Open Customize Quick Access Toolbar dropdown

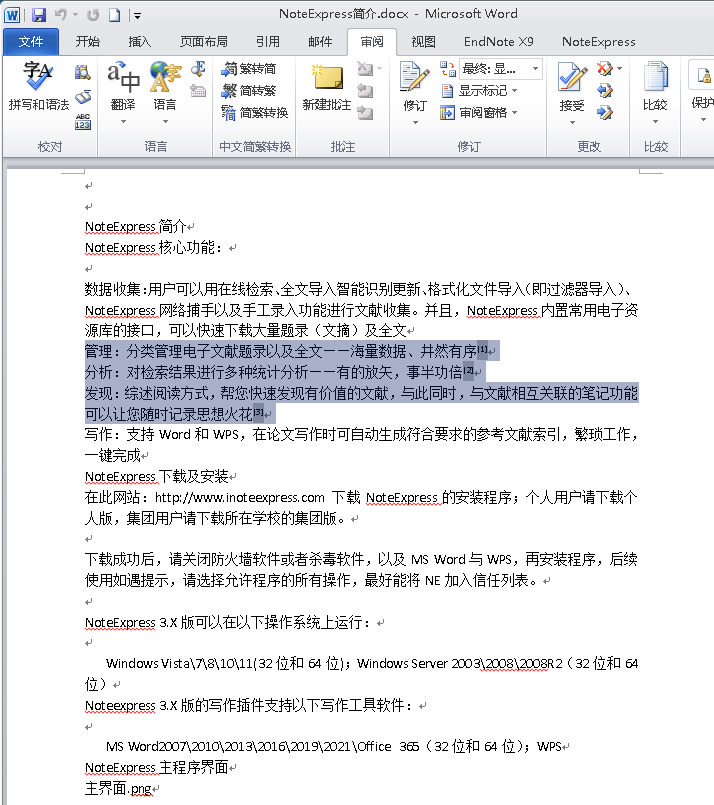(x=137, y=15)
